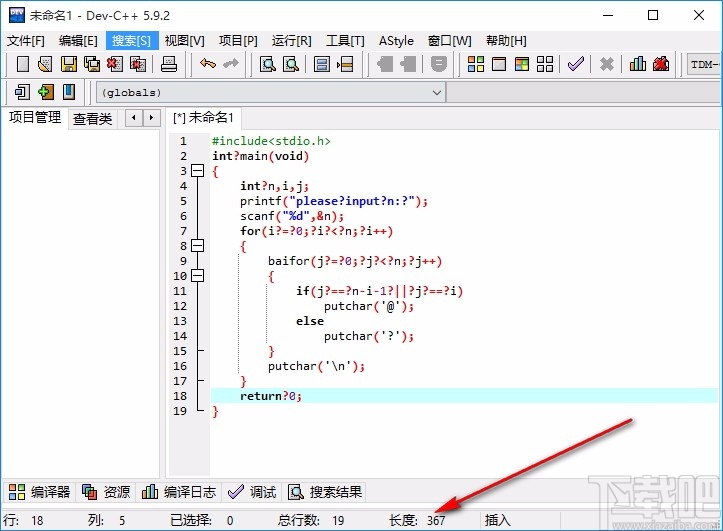Open the AStyle menu
Viewport: 723px width, 531px height.
(x=396, y=41)
